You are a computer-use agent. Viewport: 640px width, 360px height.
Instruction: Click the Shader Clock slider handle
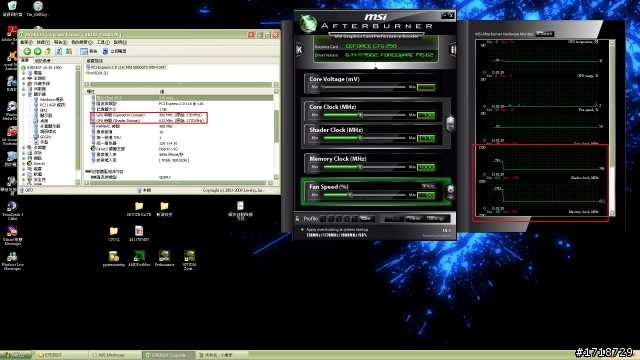pyautogui.click(x=360, y=138)
